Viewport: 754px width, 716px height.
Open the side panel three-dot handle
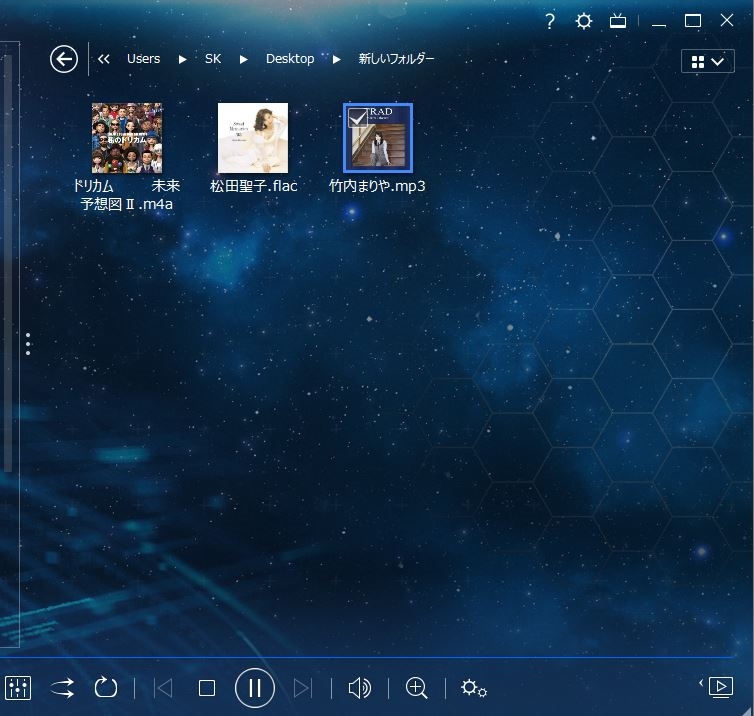click(x=28, y=344)
